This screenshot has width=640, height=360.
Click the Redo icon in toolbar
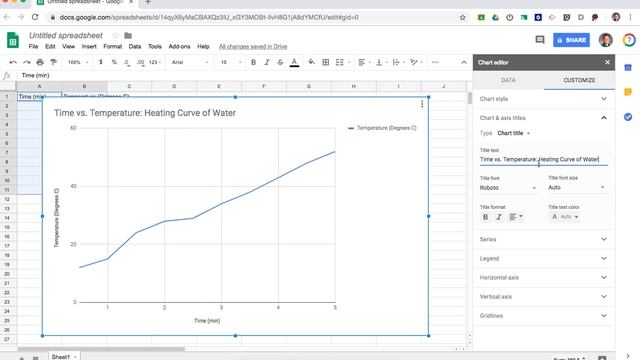click(x=27, y=62)
